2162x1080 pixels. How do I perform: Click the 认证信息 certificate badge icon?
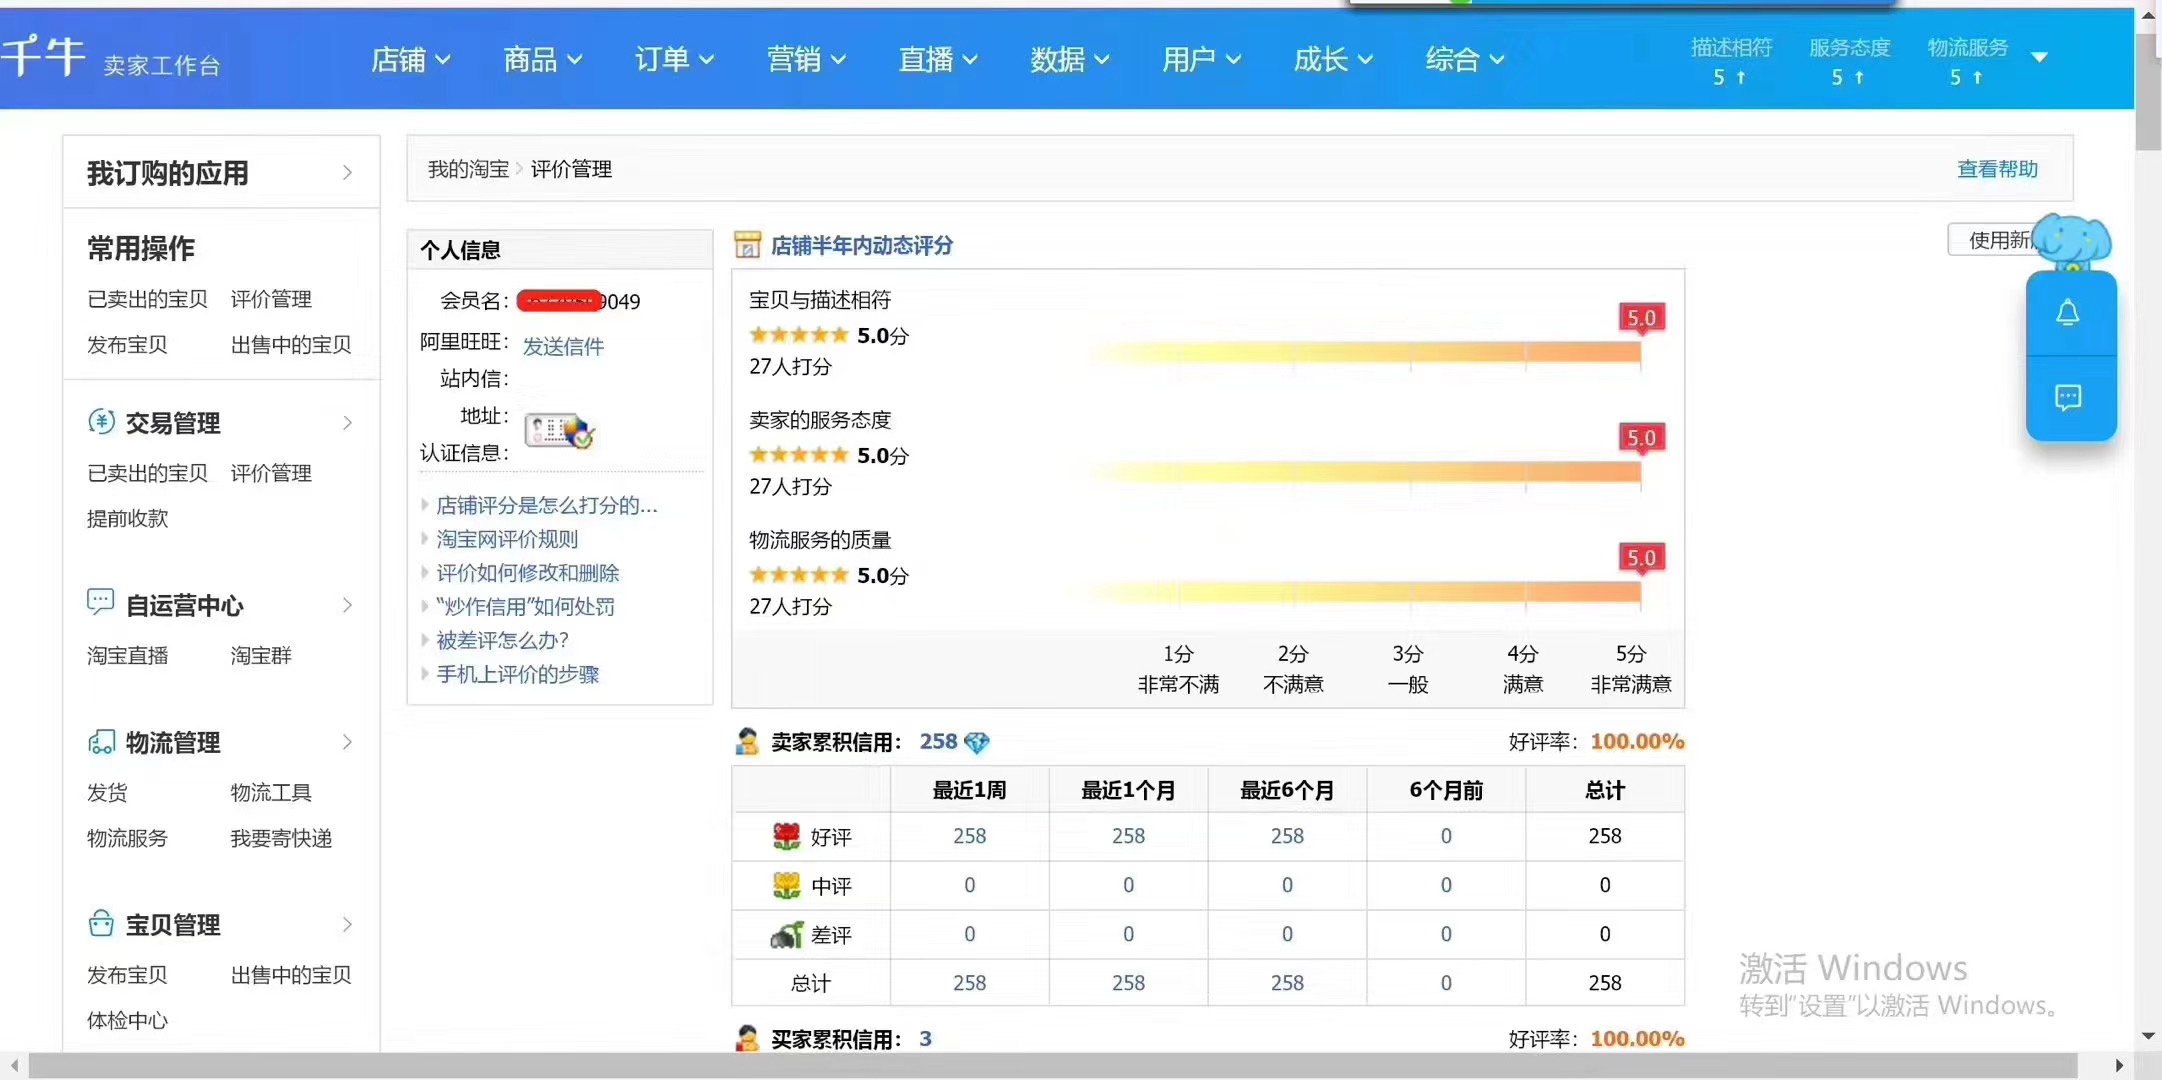click(x=559, y=431)
